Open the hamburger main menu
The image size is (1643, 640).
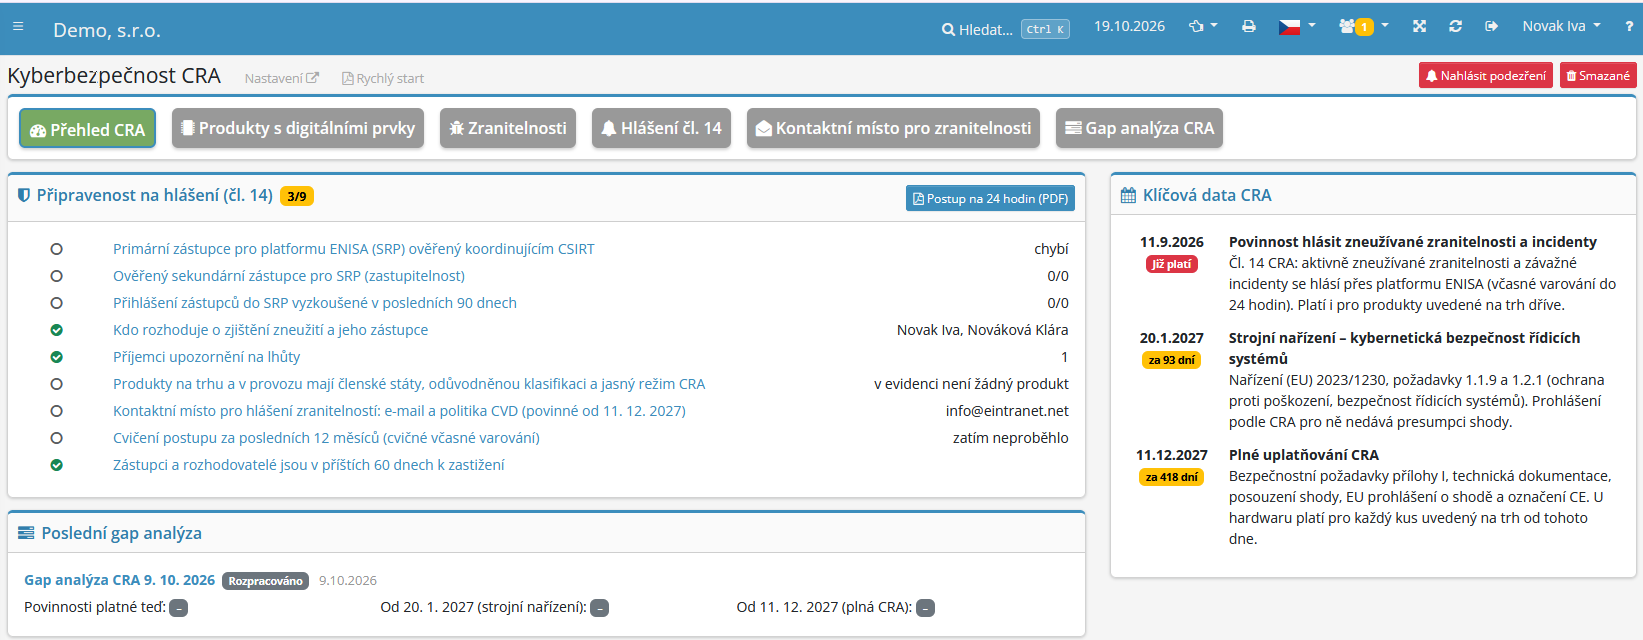coord(18,27)
